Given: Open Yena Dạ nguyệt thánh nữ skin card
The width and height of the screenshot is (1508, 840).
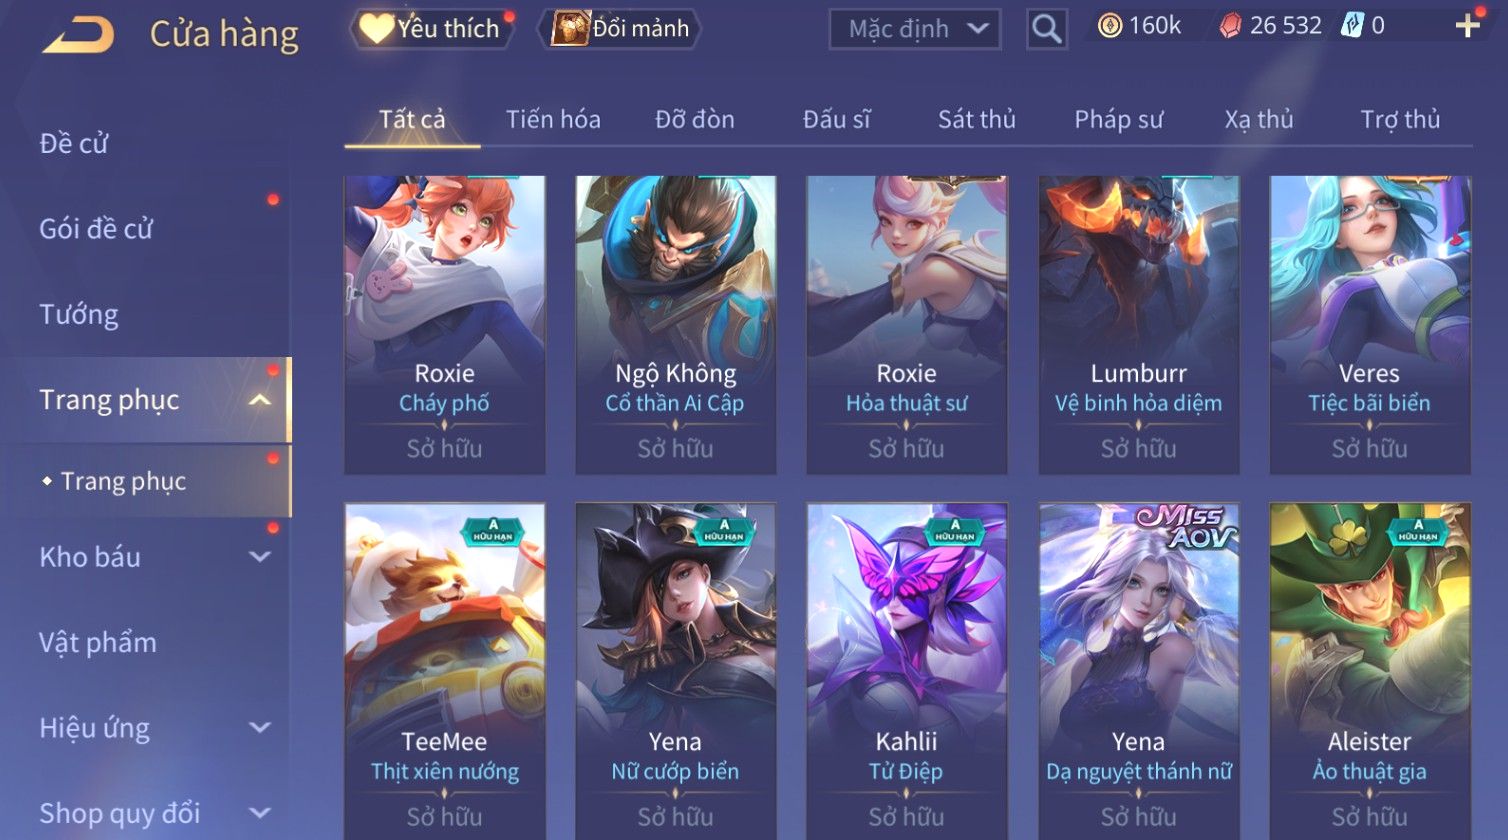Looking at the screenshot, I should (1139, 671).
